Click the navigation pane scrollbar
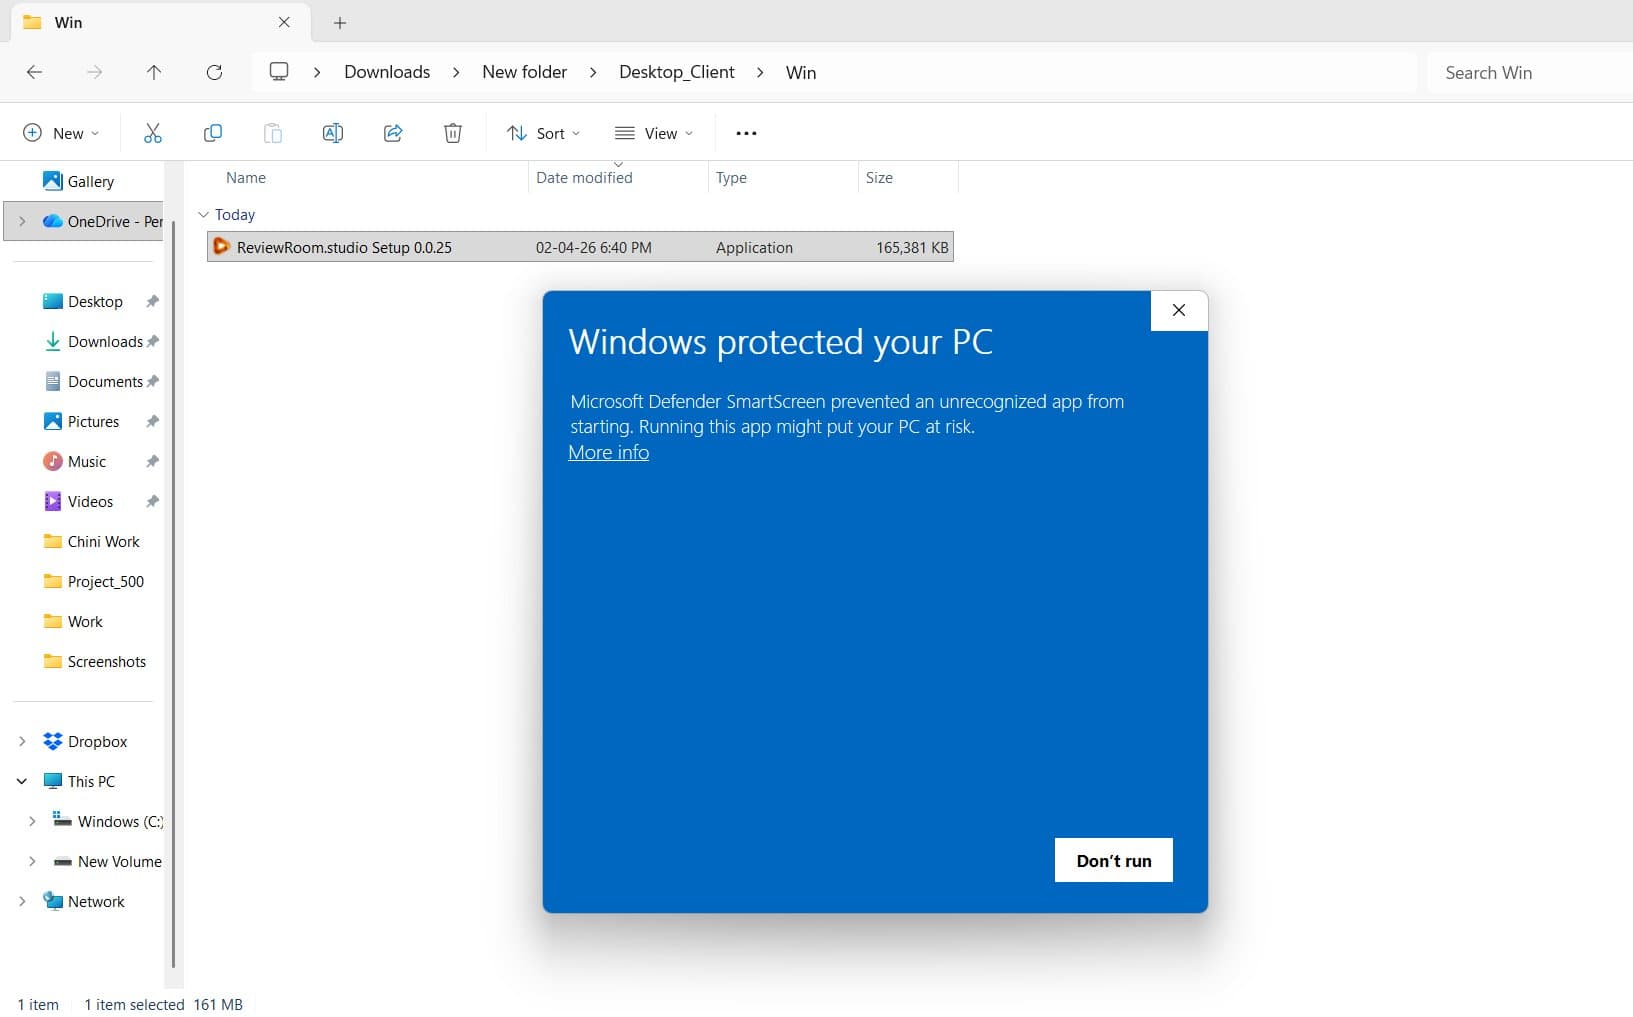Screen dimensions: 1633x1017 click(x=174, y=595)
